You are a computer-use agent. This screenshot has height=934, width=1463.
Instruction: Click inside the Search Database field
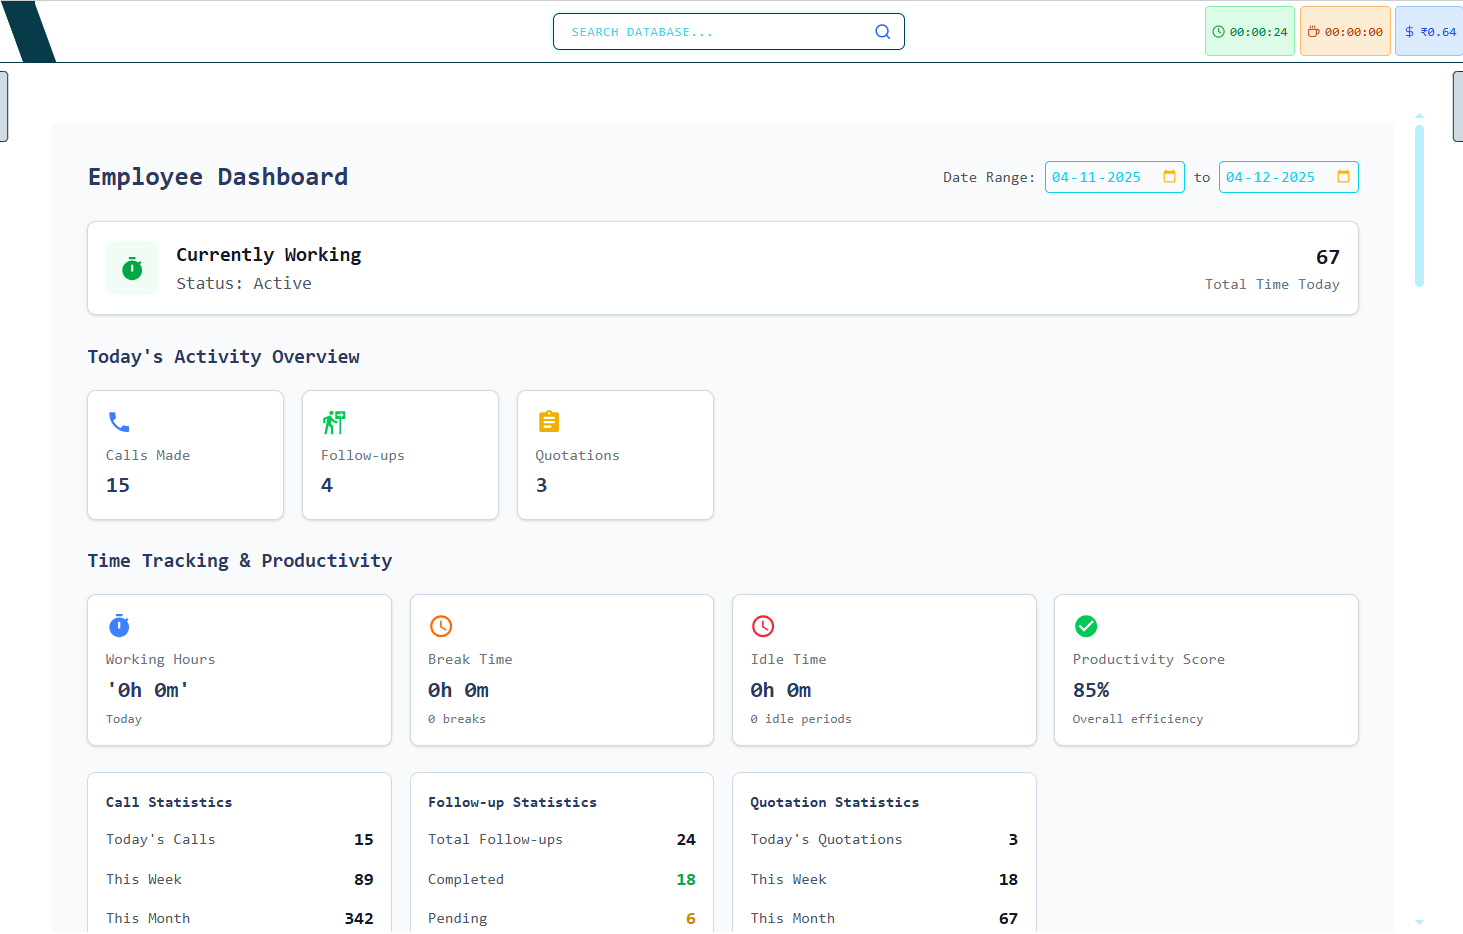(x=710, y=31)
